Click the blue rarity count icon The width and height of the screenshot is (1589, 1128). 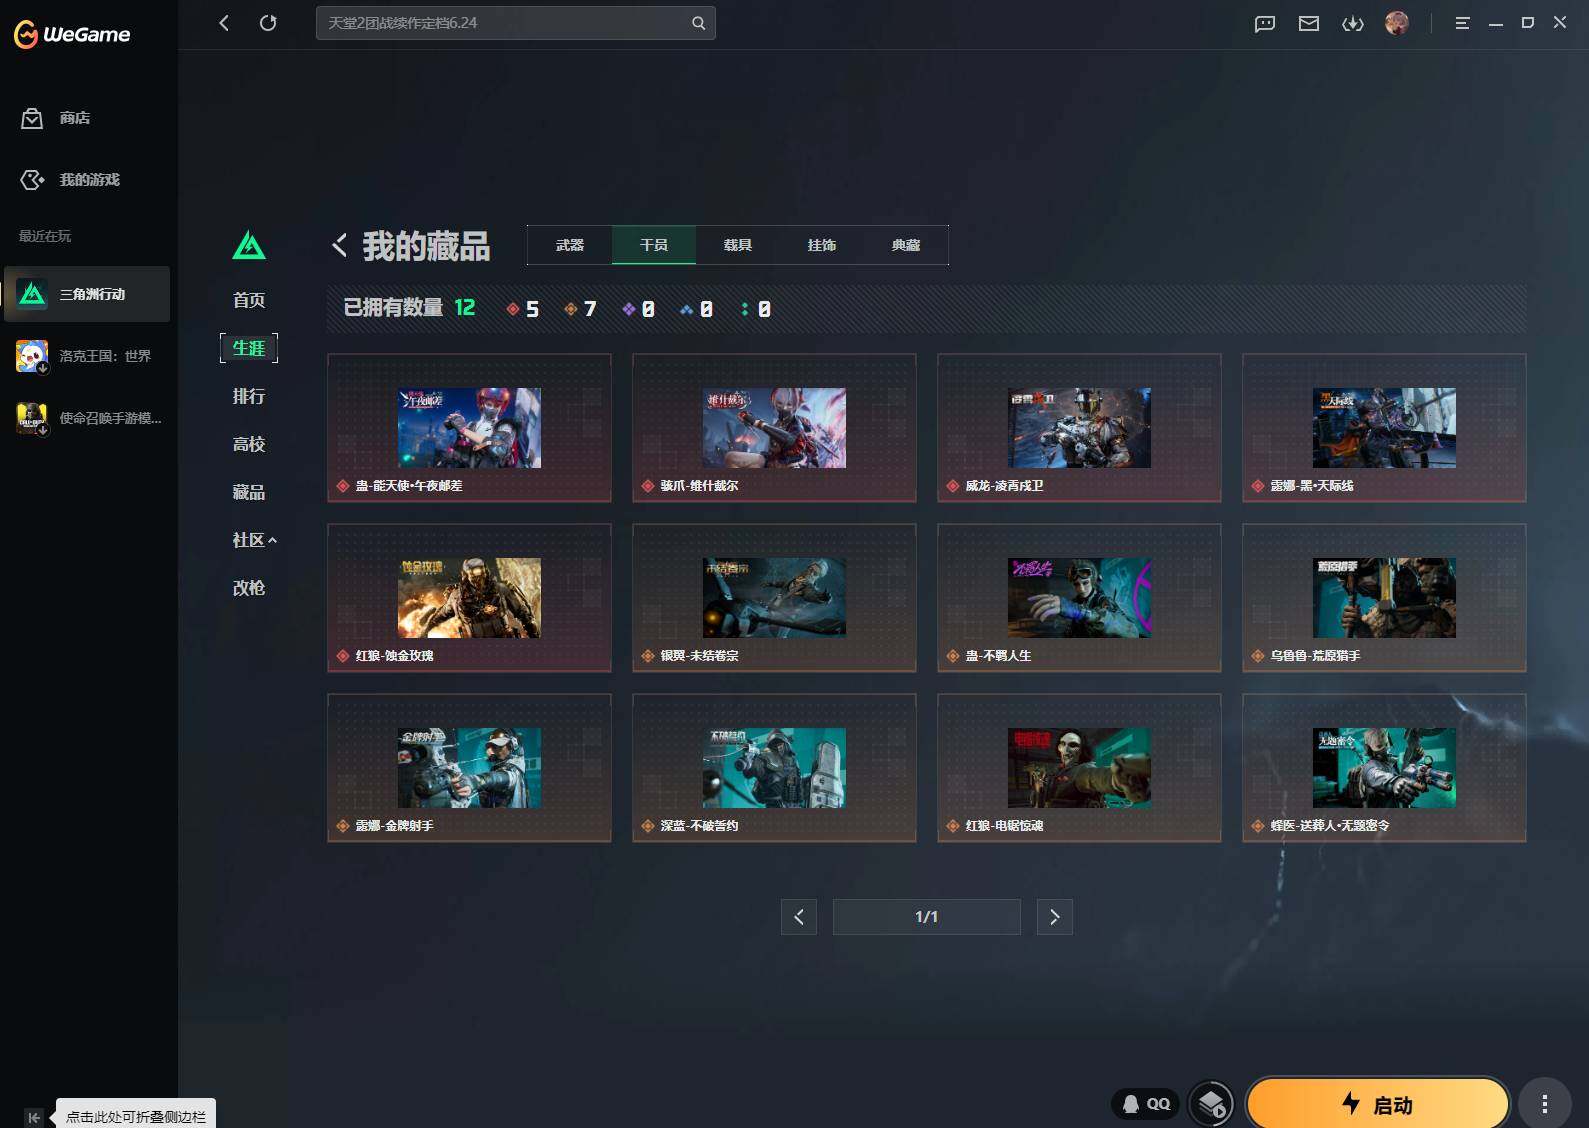point(687,309)
